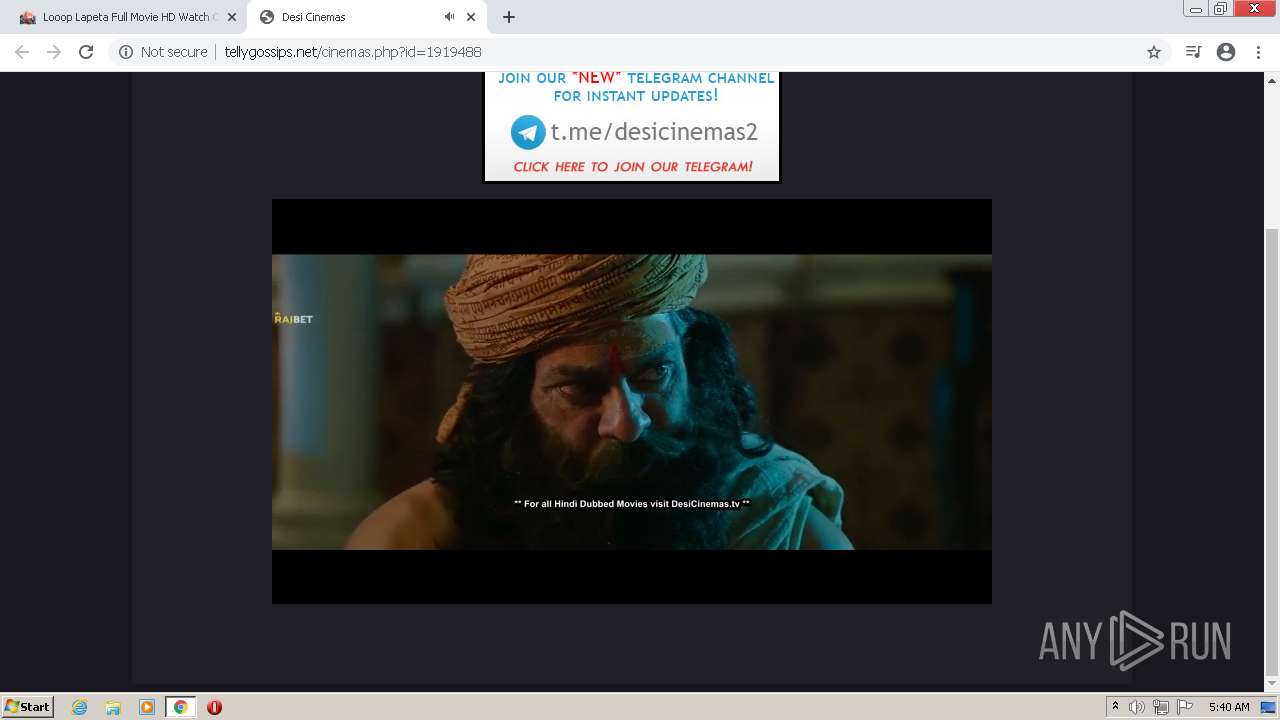
Task: Open Windows Explorer folder from taskbar
Action: click(x=113, y=707)
